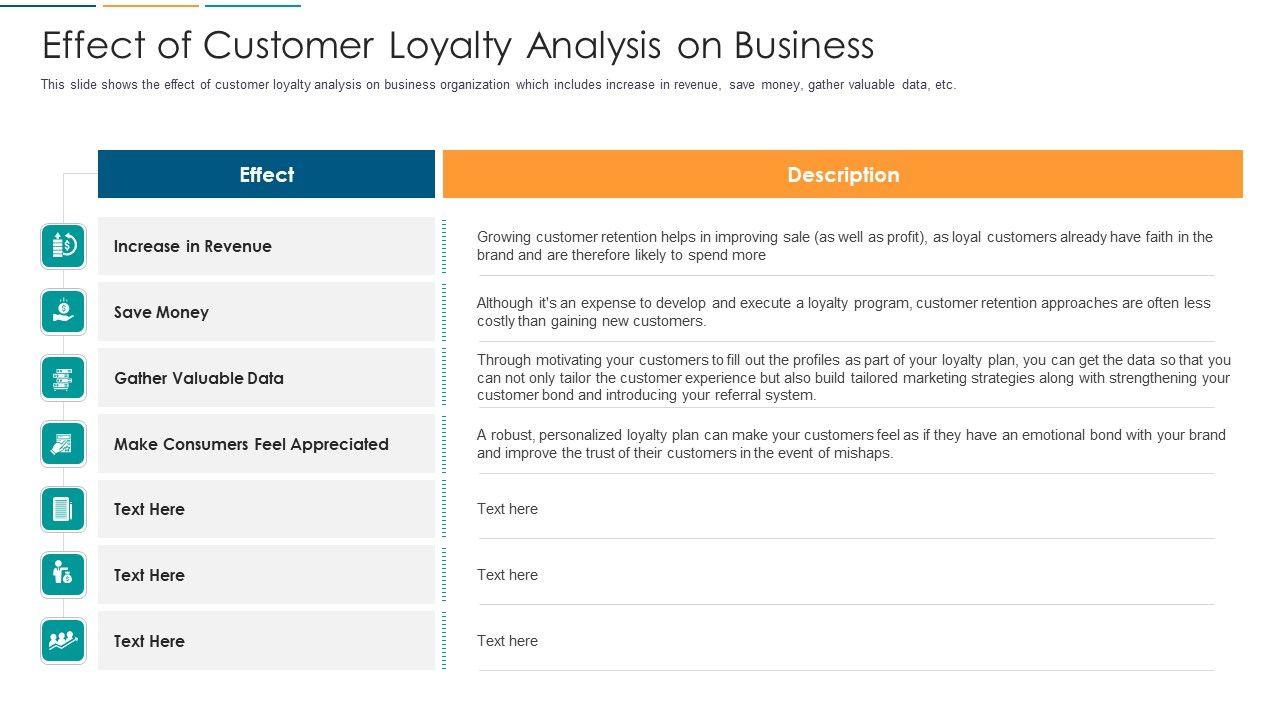Click the person with money bag icon
This screenshot has height=720, width=1280.
(x=63, y=575)
